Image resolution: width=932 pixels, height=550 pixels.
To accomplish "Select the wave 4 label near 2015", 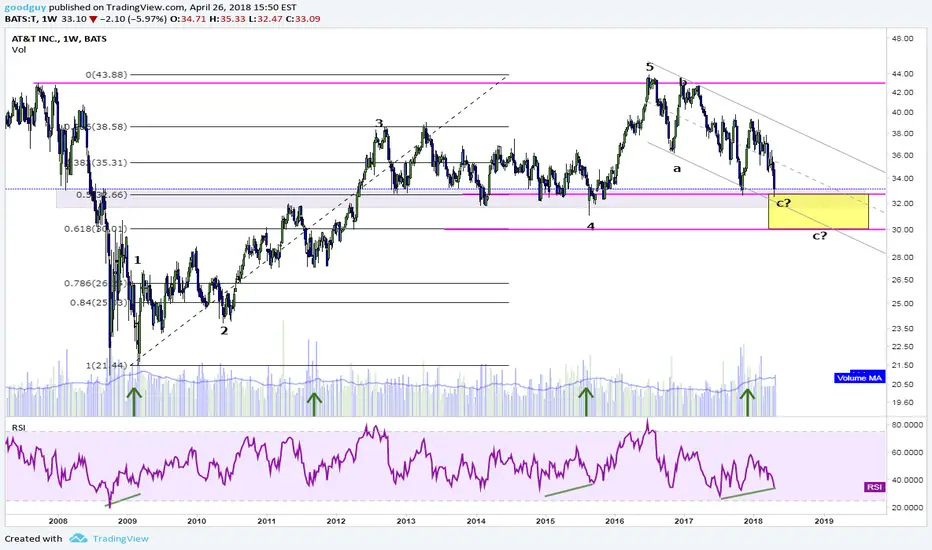I will tap(590, 226).
